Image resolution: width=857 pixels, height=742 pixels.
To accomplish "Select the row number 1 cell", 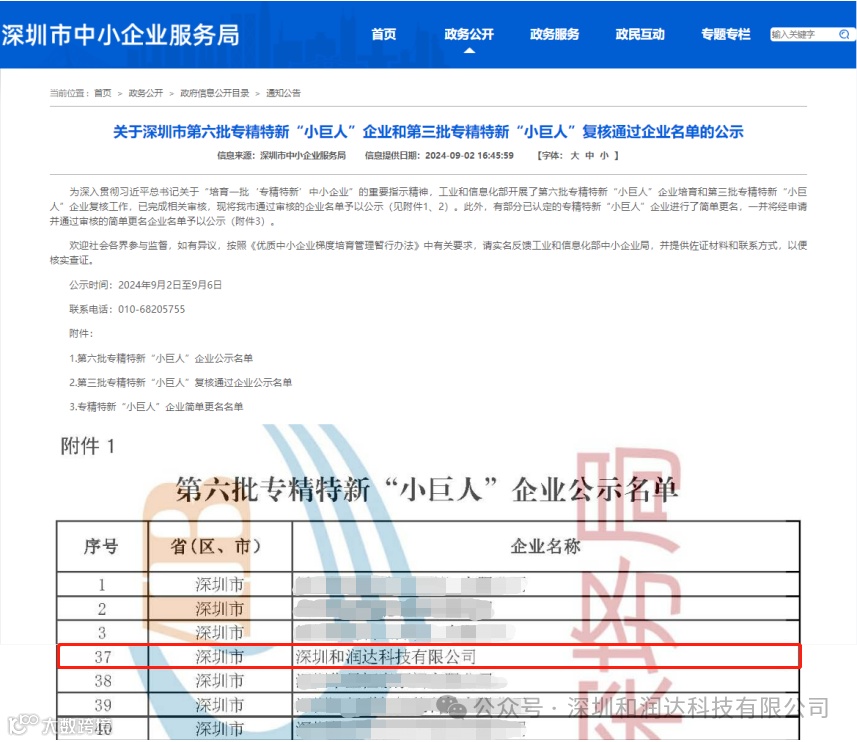I will pyautogui.click(x=102, y=585).
